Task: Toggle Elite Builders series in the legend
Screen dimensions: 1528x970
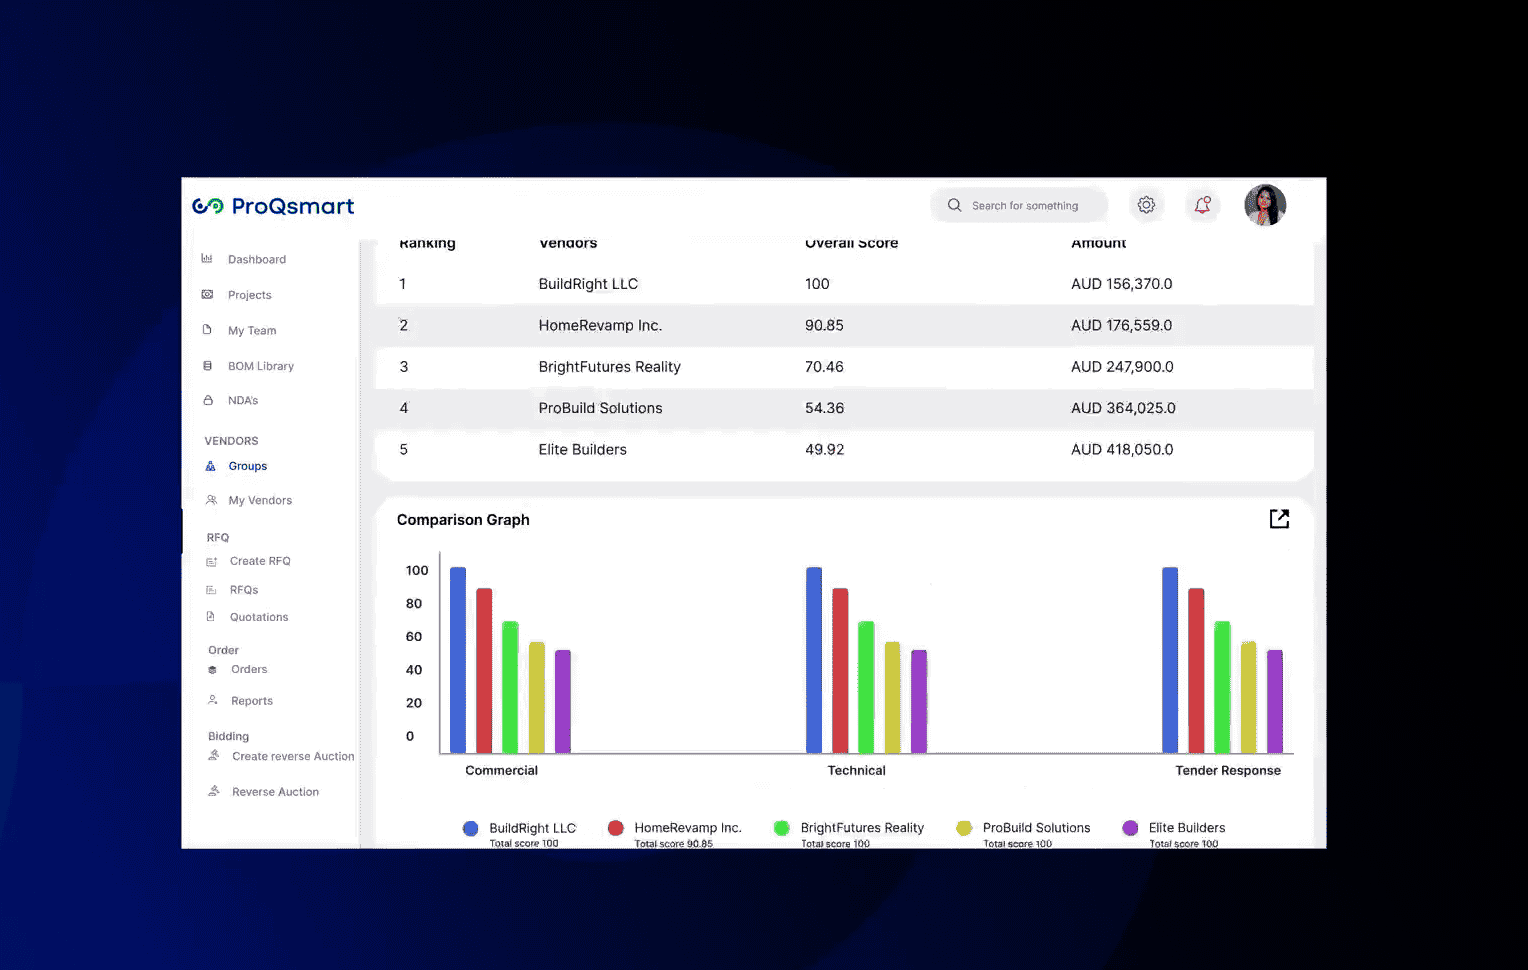Action: pyautogui.click(x=1129, y=828)
